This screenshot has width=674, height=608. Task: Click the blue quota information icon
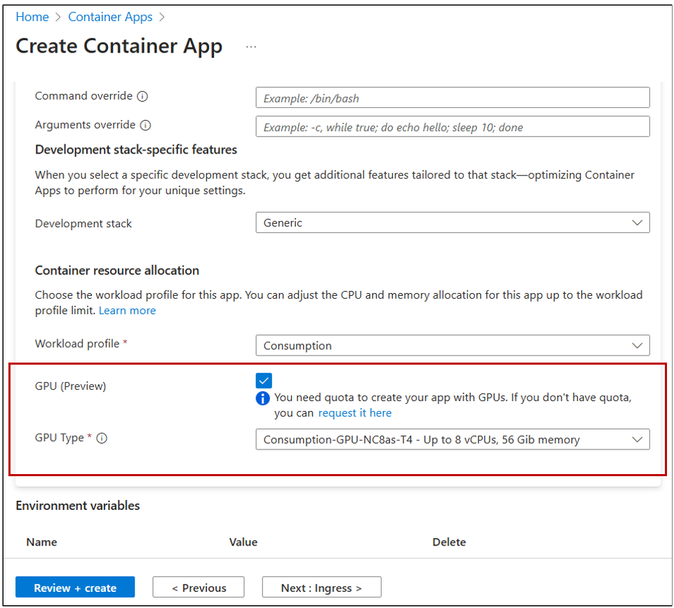click(x=263, y=398)
